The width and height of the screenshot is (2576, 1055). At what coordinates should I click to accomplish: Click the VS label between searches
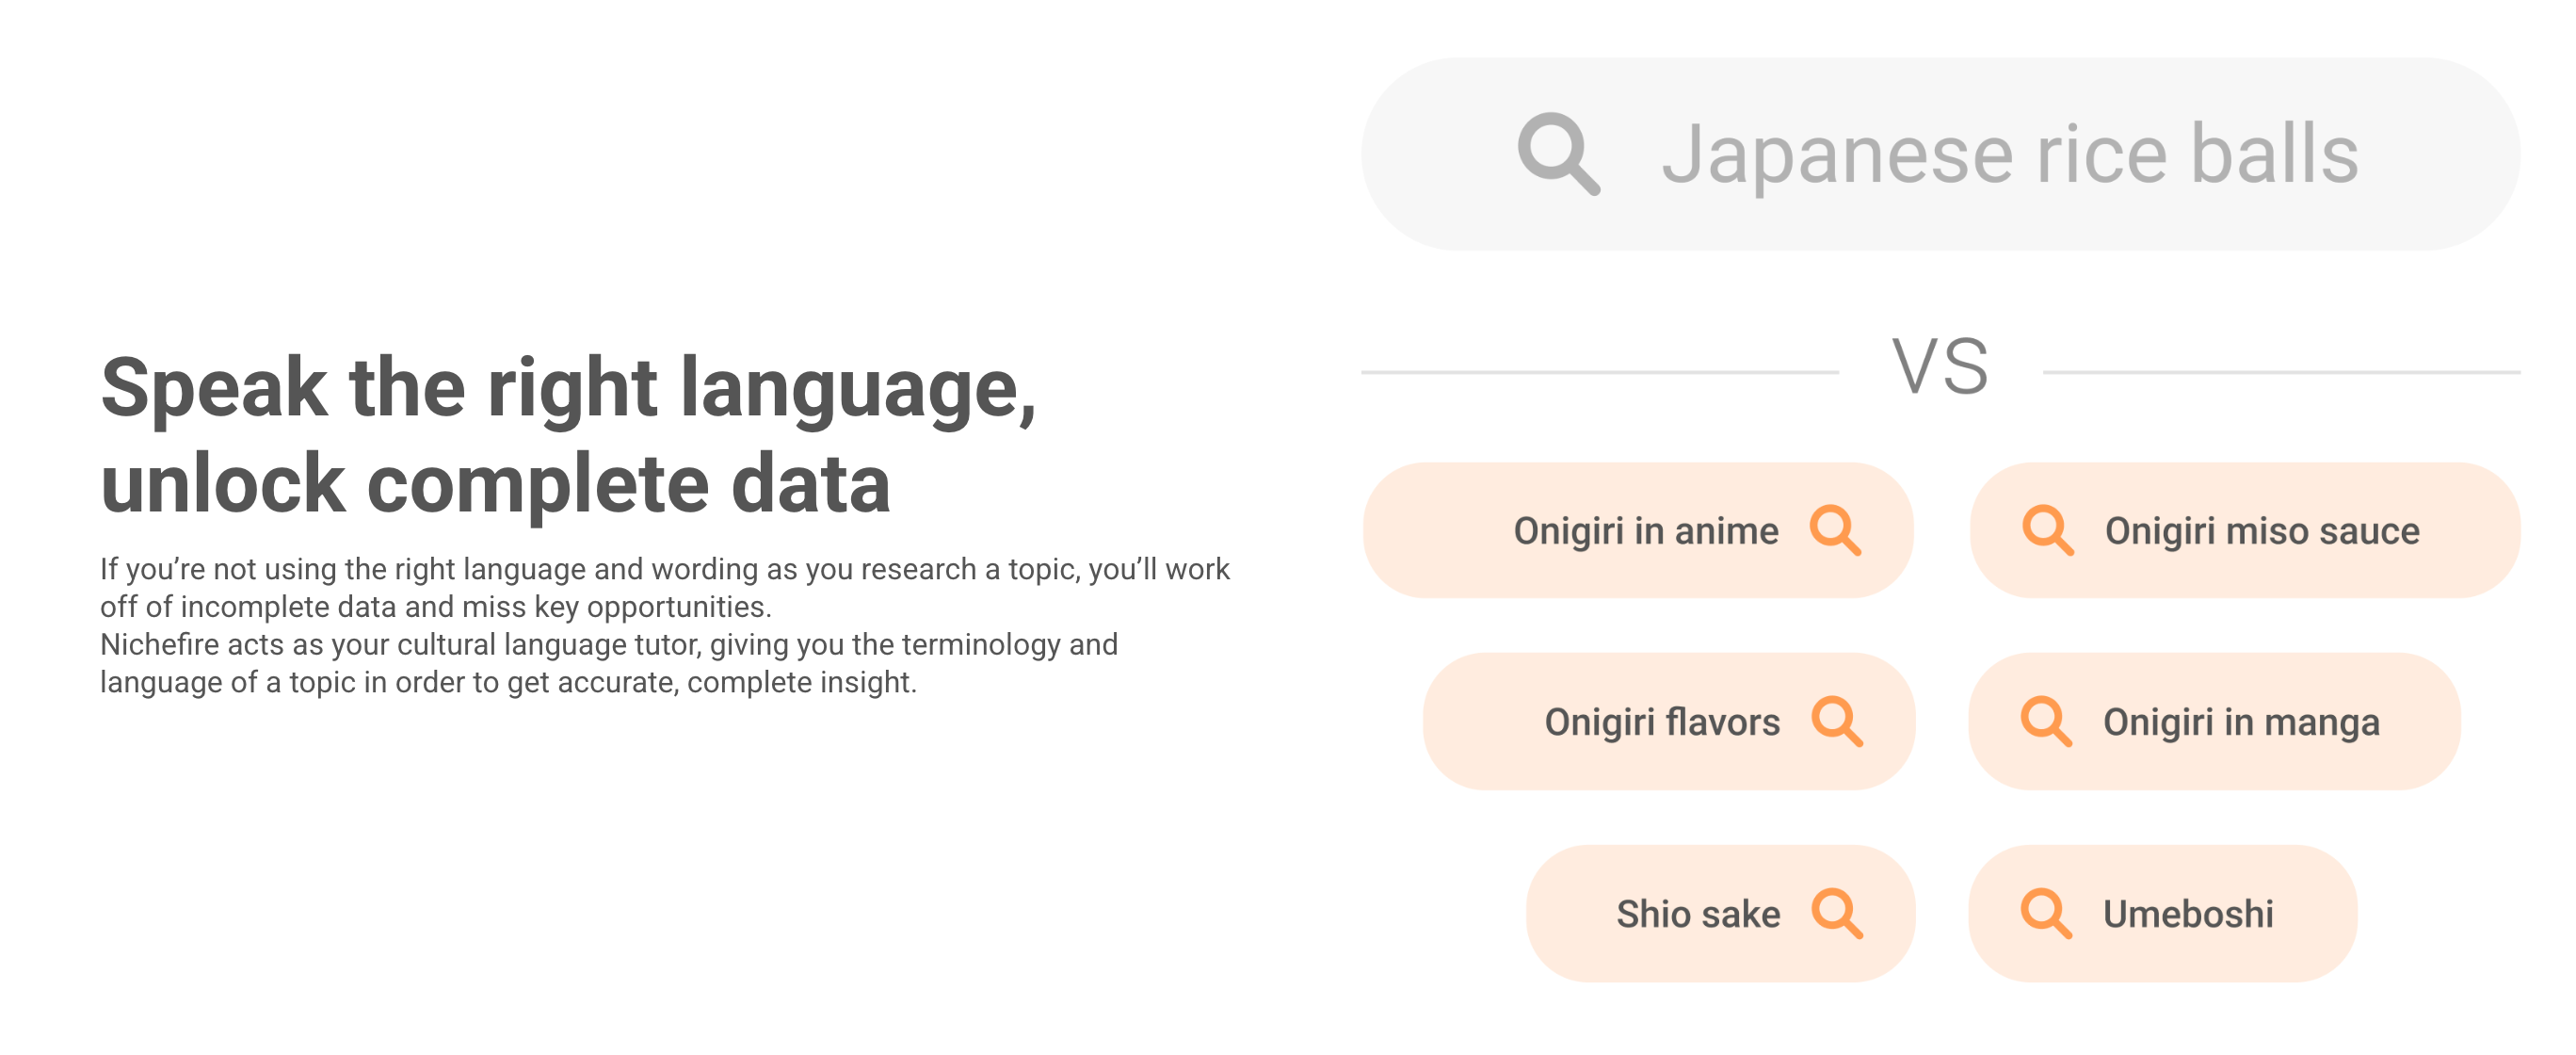point(1940,368)
